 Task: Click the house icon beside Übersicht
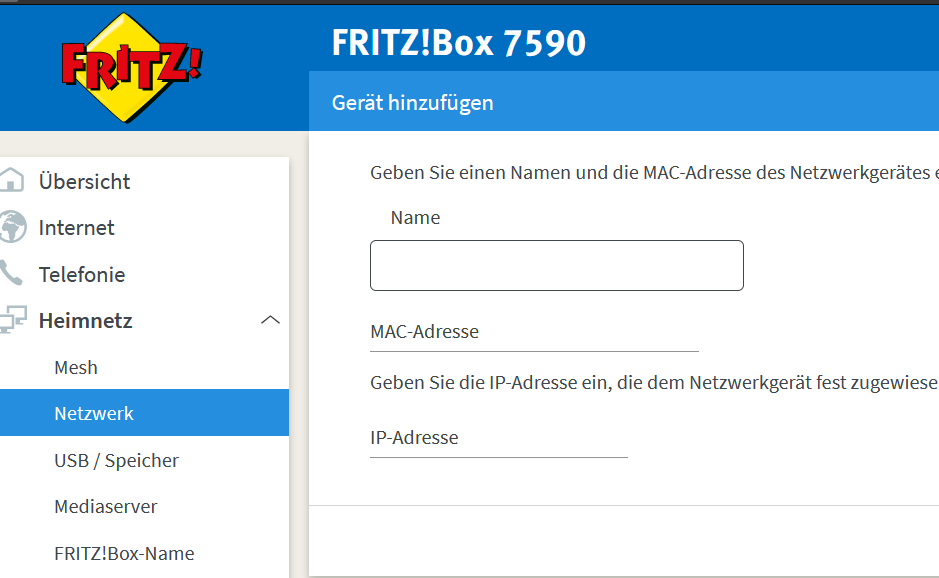(11, 180)
